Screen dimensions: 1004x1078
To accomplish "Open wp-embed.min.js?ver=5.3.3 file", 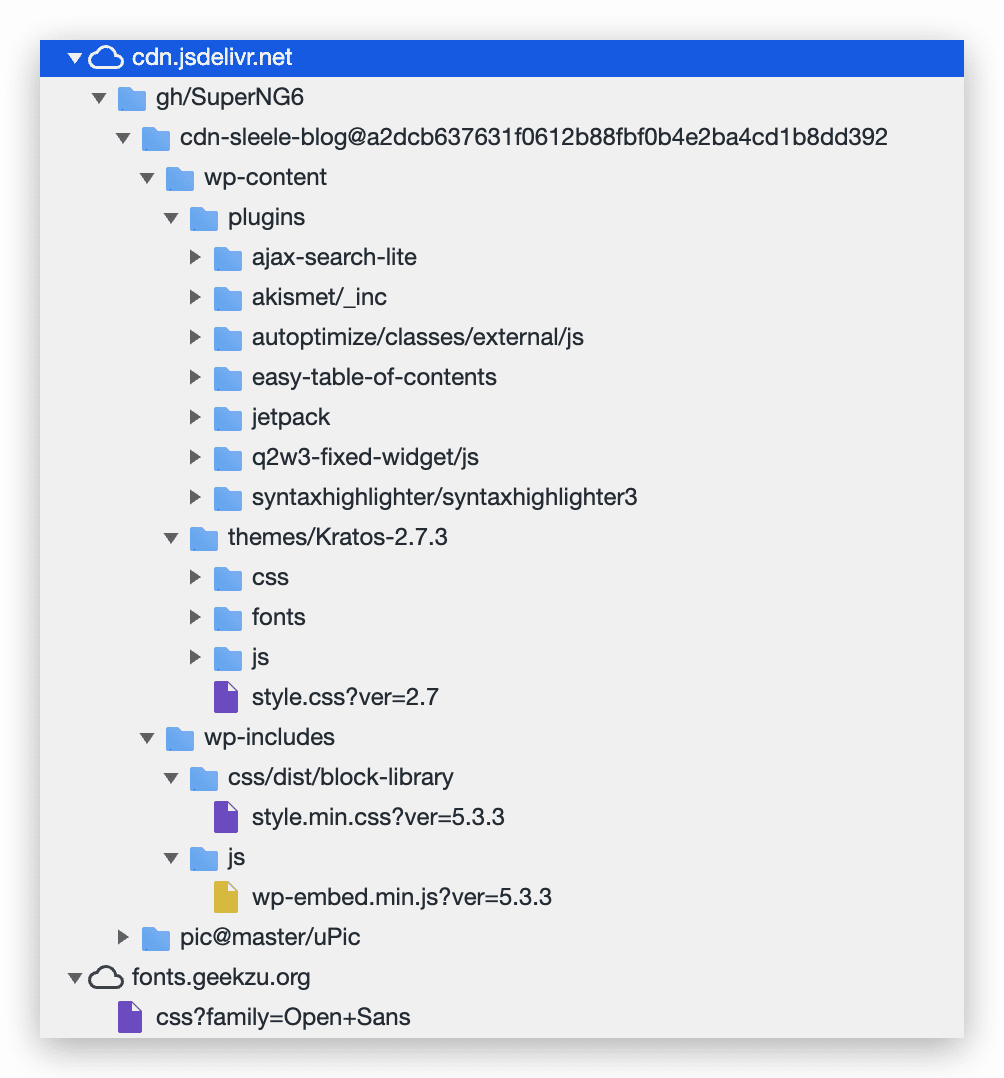I will (402, 897).
